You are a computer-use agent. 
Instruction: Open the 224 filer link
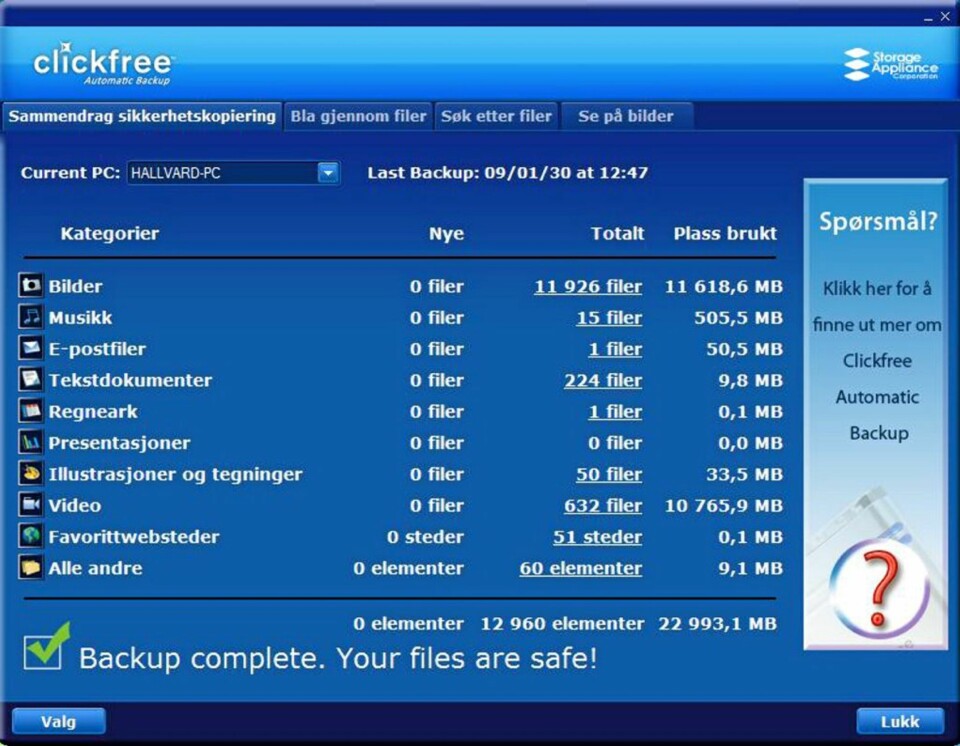tap(603, 380)
